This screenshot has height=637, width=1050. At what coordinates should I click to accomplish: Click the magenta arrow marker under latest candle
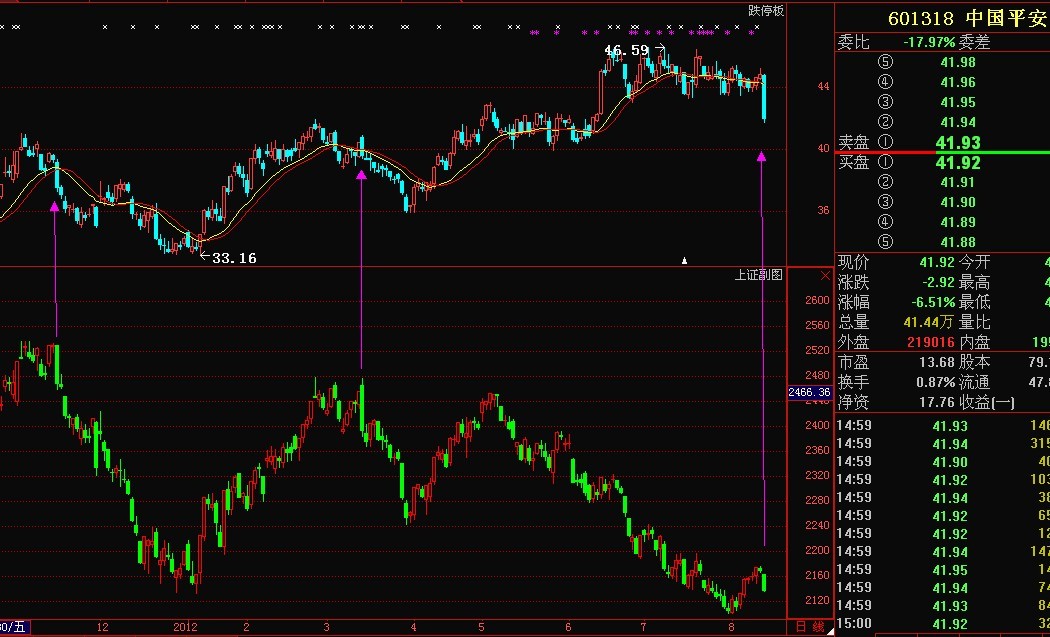(x=761, y=156)
